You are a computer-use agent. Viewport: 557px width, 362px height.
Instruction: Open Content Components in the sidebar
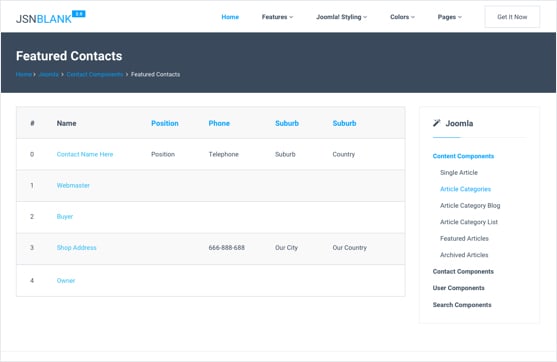[463, 156]
